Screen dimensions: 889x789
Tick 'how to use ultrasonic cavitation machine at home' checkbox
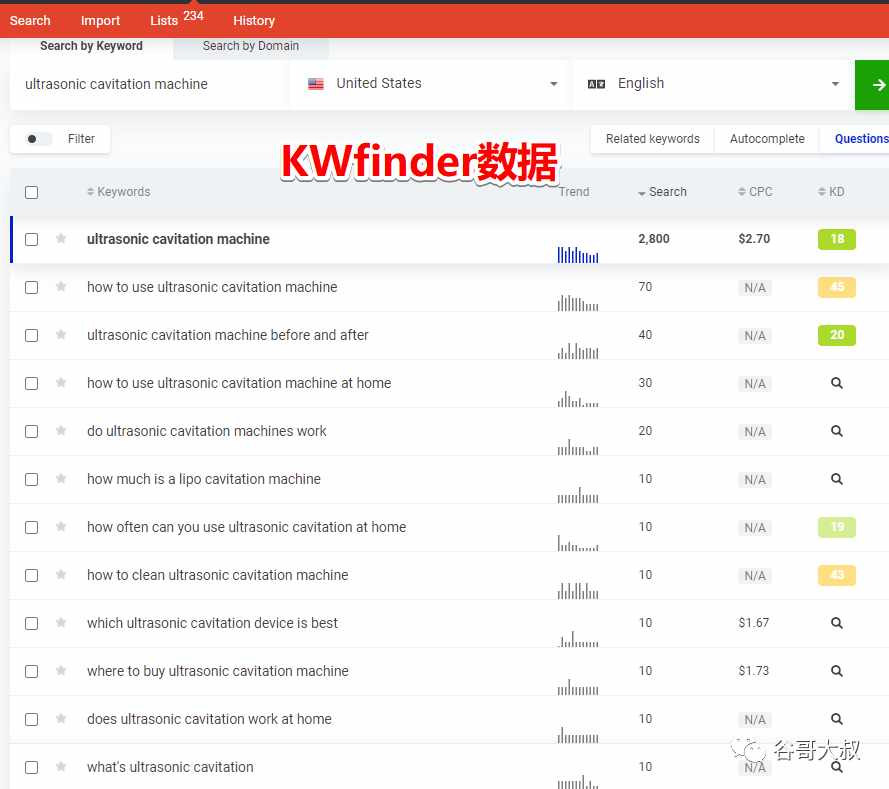32,384
